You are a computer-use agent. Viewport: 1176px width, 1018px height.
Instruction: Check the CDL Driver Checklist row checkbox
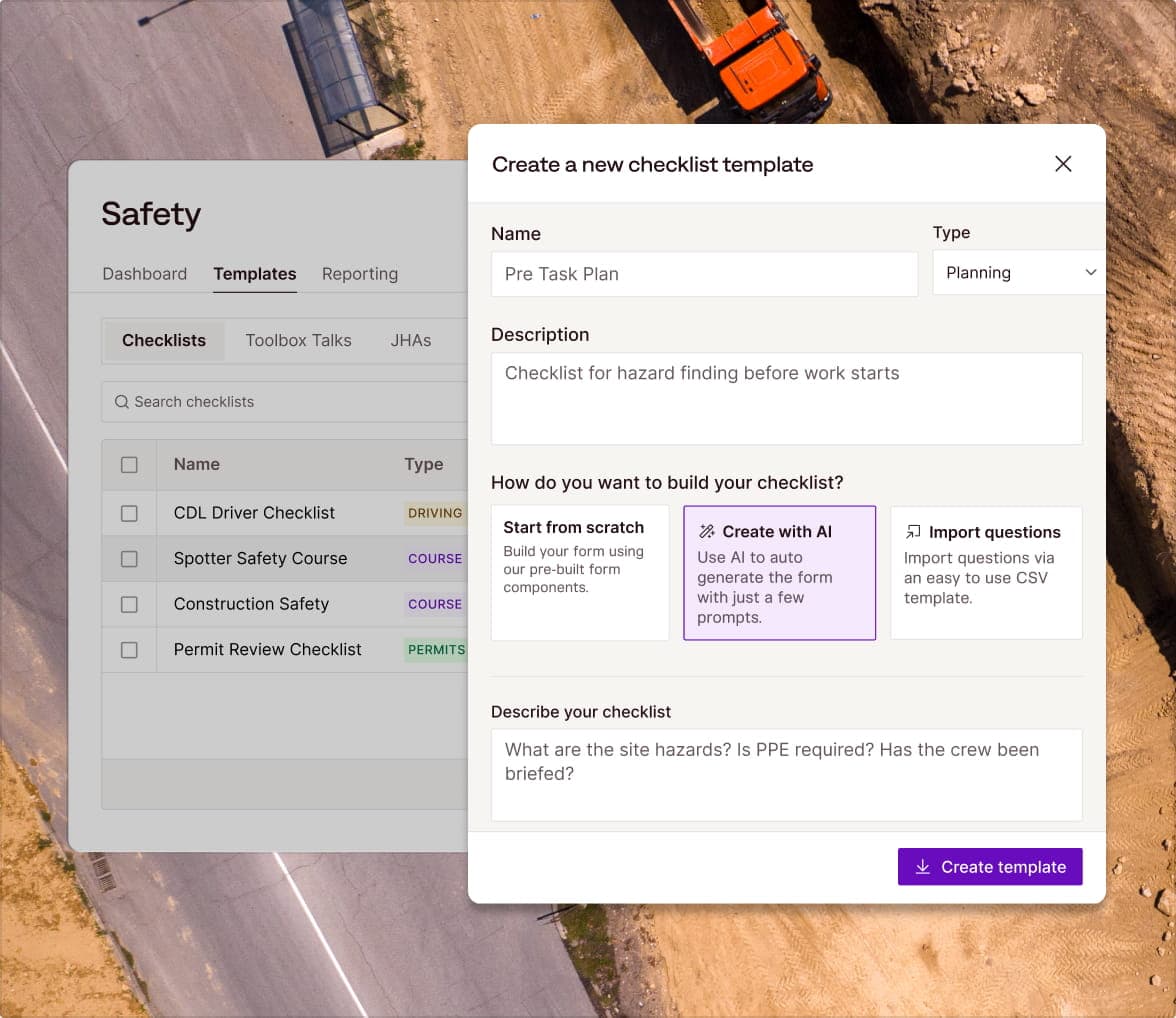click(x=129, y=513)
